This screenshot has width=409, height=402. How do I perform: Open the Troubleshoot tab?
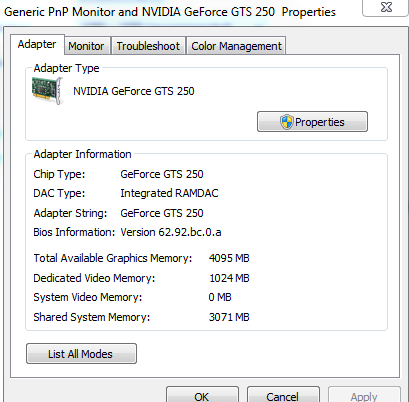[148, 46]
